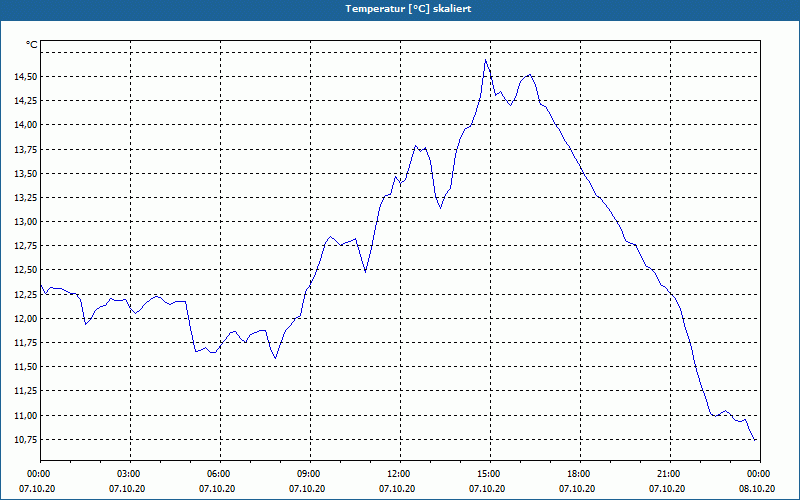Click the °C unit label on axis
This screenshot has width=800, height=500.
coord(32,45)
